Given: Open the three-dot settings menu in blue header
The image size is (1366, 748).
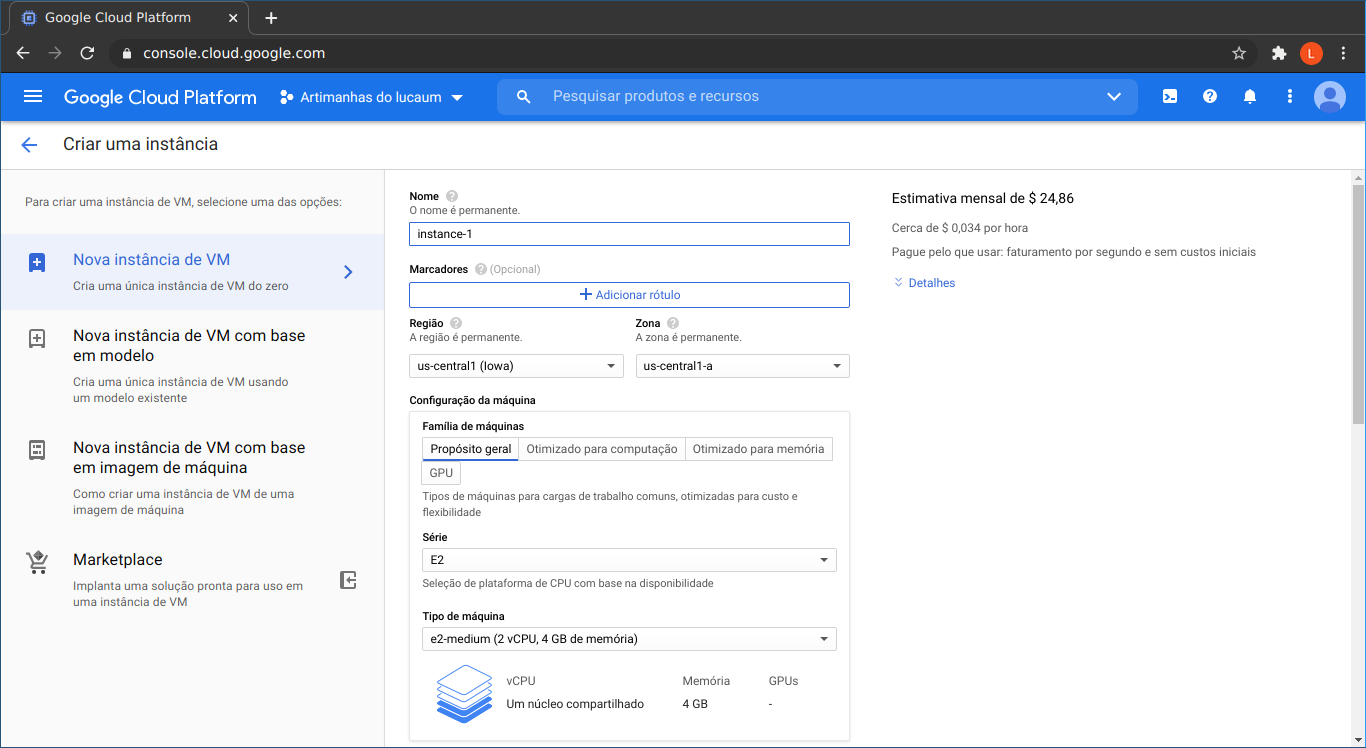Looking at the screenshot, I should pyautogui.click(x=1290, y=97).
